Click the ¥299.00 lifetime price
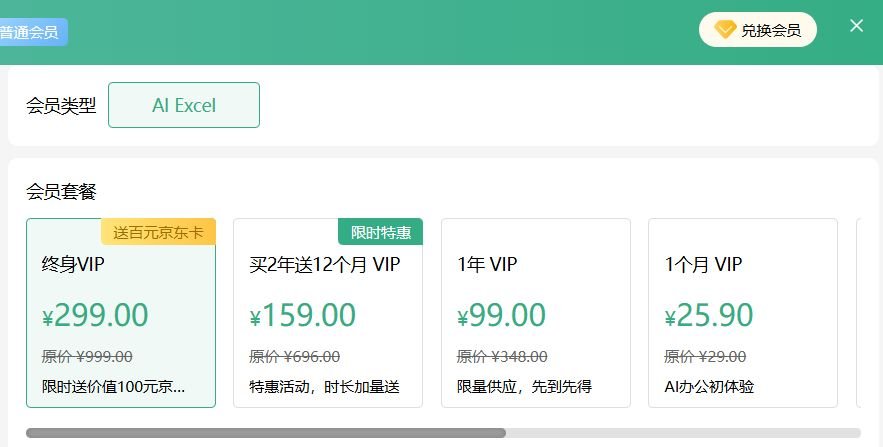 (95, 316)
